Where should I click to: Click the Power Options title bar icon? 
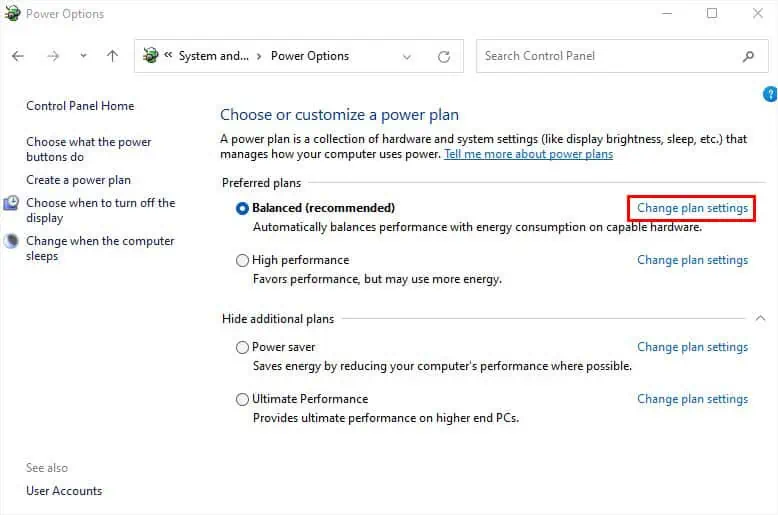11,14
